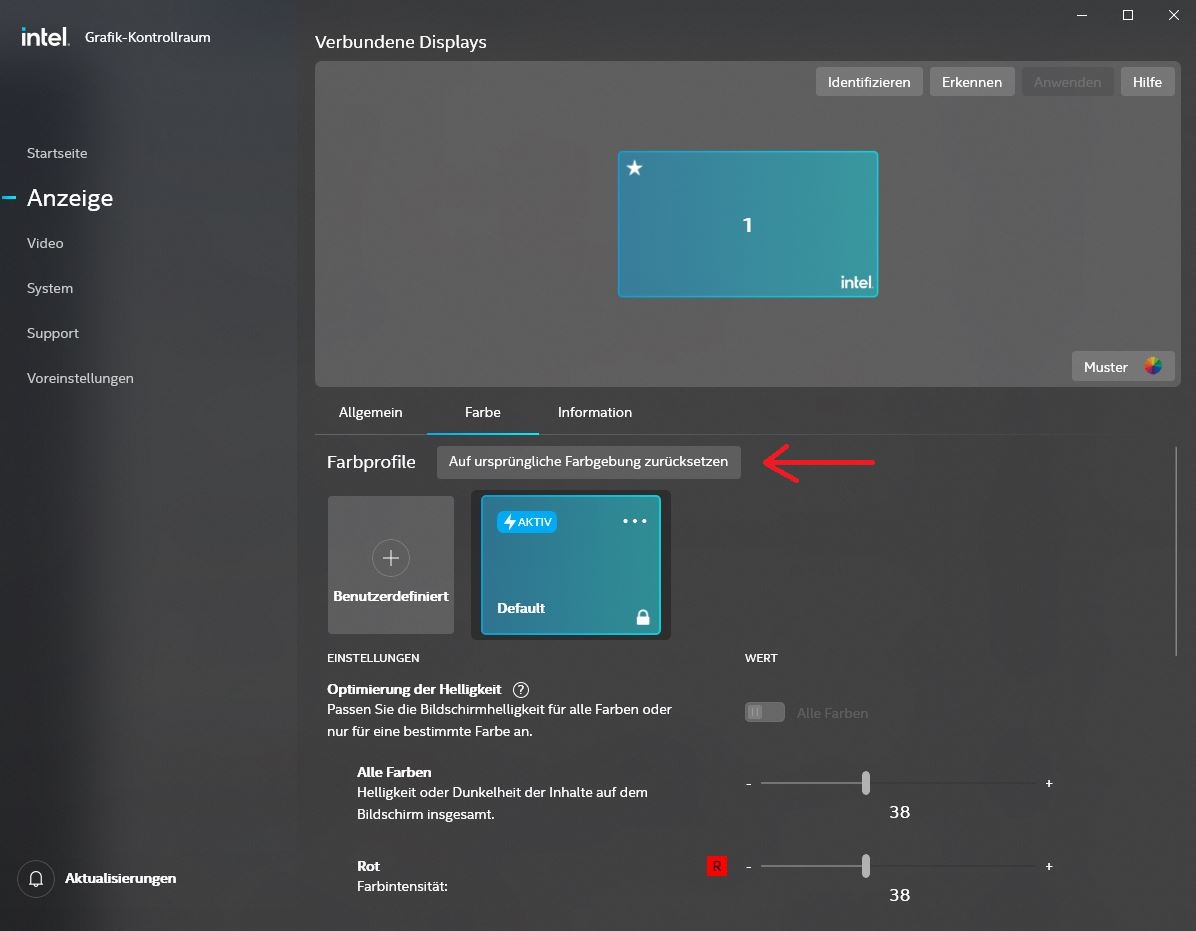Screen dimensions: 1196x931
Task: Open System section in sidebar
Action: click(50, 288)
